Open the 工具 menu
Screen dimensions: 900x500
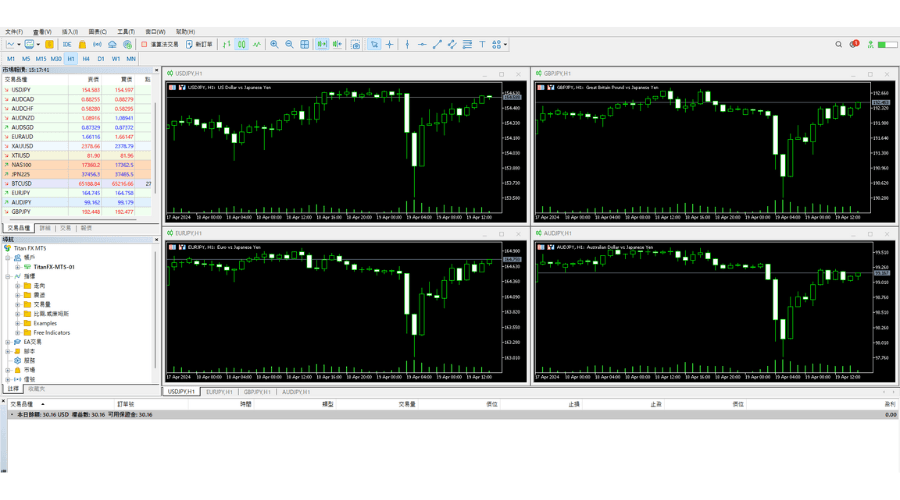125,32
